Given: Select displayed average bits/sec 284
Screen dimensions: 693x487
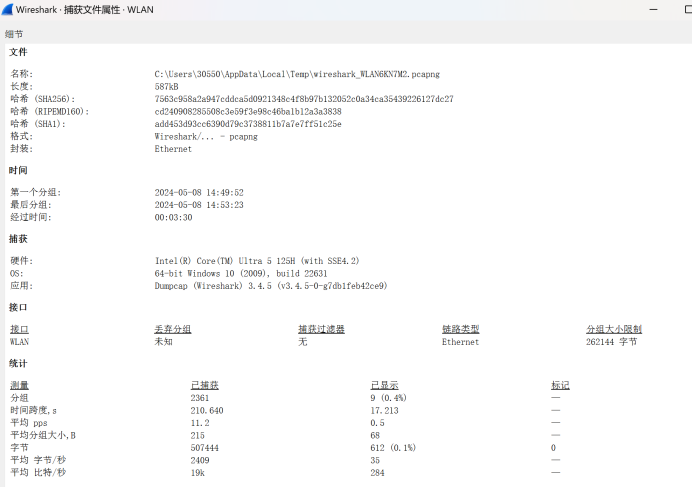Looking at the screenshot, I should (x=377, y=472).
